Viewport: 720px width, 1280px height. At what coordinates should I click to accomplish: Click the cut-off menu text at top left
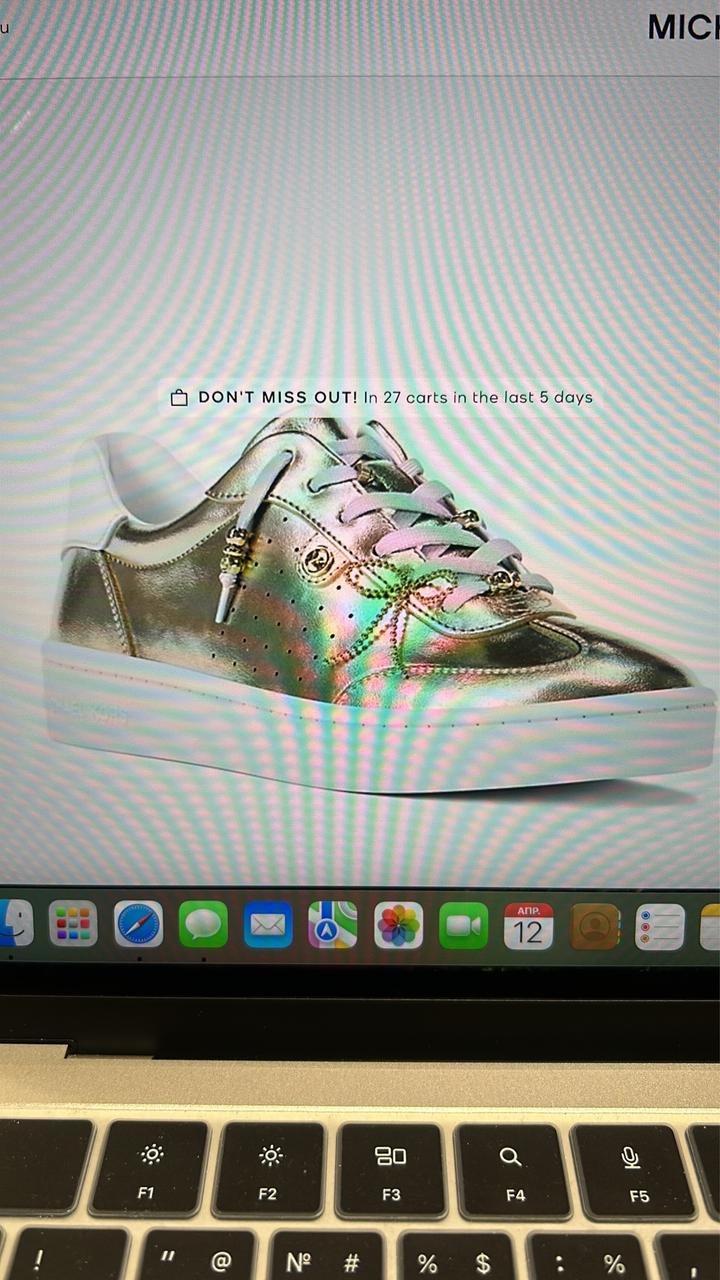point(5,27)
